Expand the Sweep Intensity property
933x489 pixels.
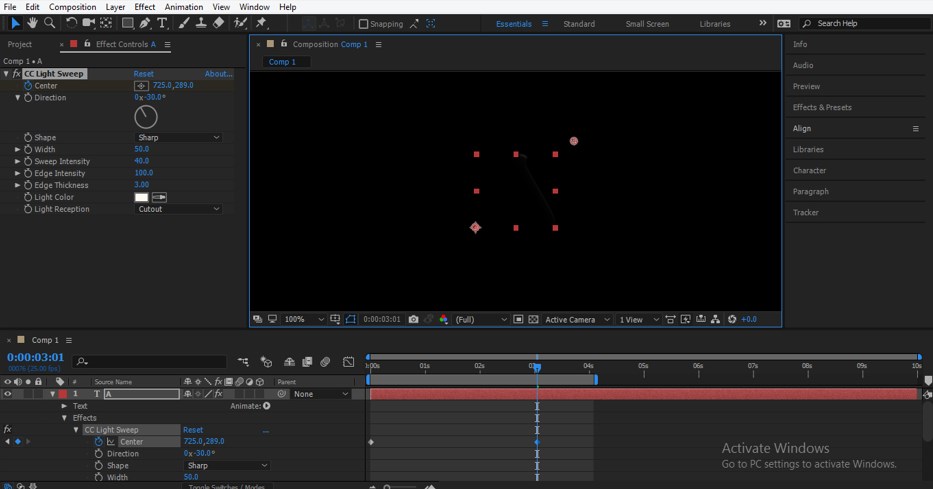coord(17,162)
